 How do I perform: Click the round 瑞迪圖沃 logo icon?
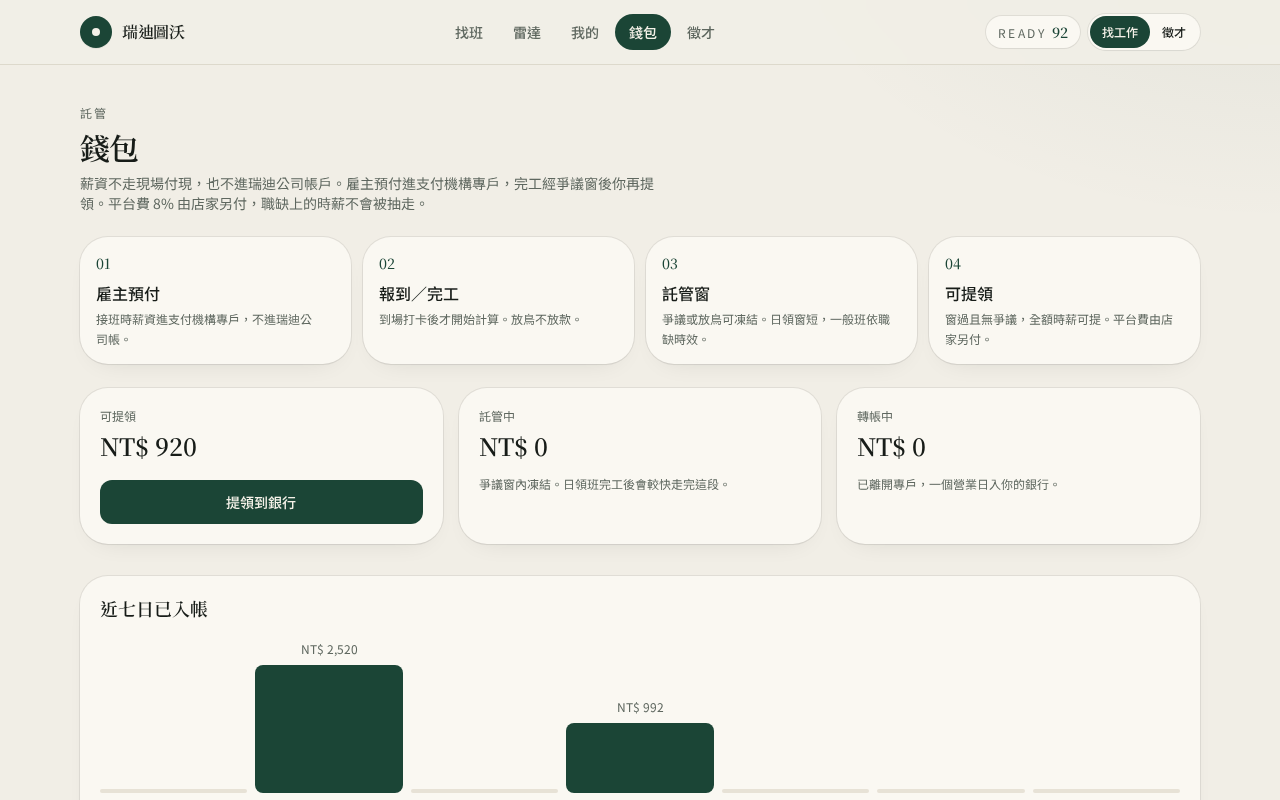click(96, 32)
